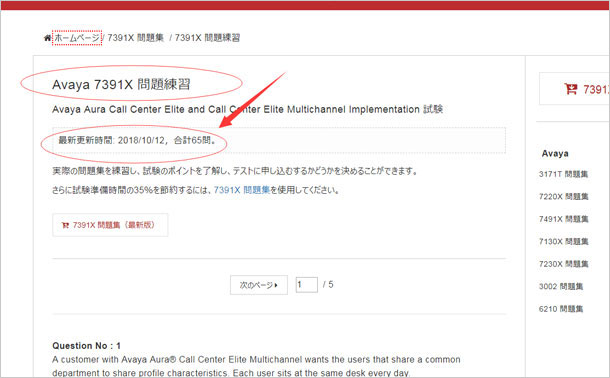Open the ホームページ breadcrumb link
This screenshot has width=610, height=378.
pos(77,38)
